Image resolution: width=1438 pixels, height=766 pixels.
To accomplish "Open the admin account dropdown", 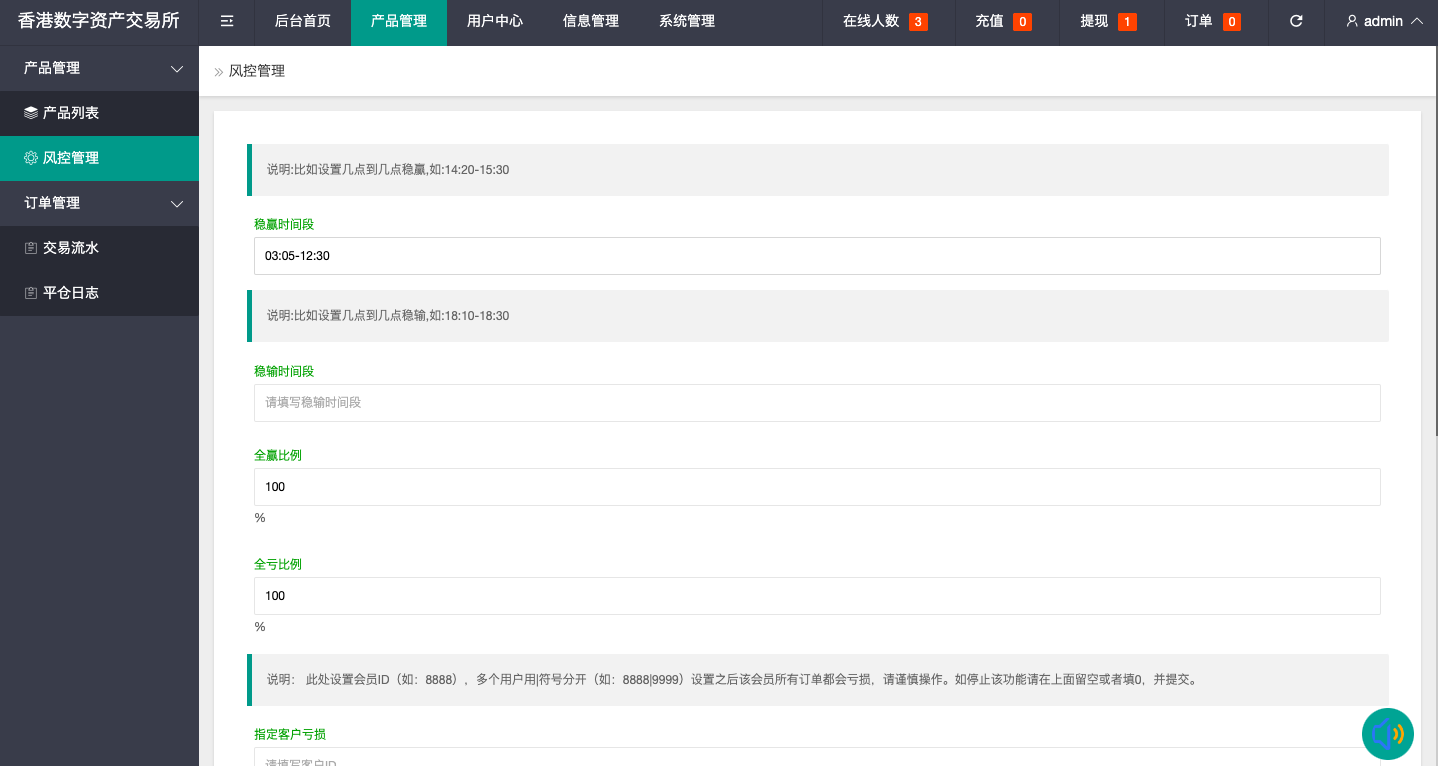I will pyautogui.click(x=1383, y=21).
